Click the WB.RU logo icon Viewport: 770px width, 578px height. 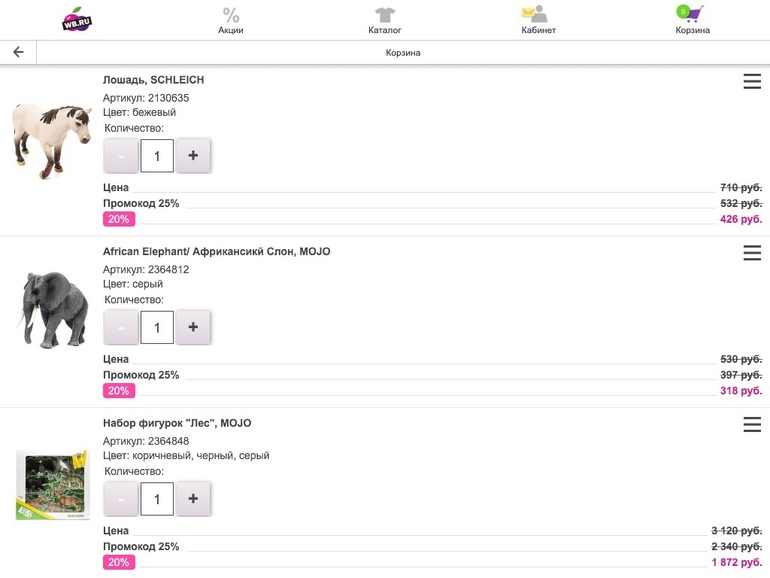(77, 19)
